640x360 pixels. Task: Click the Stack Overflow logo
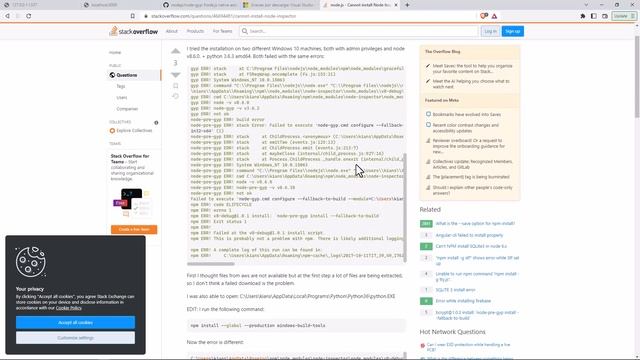pos(133,31)
